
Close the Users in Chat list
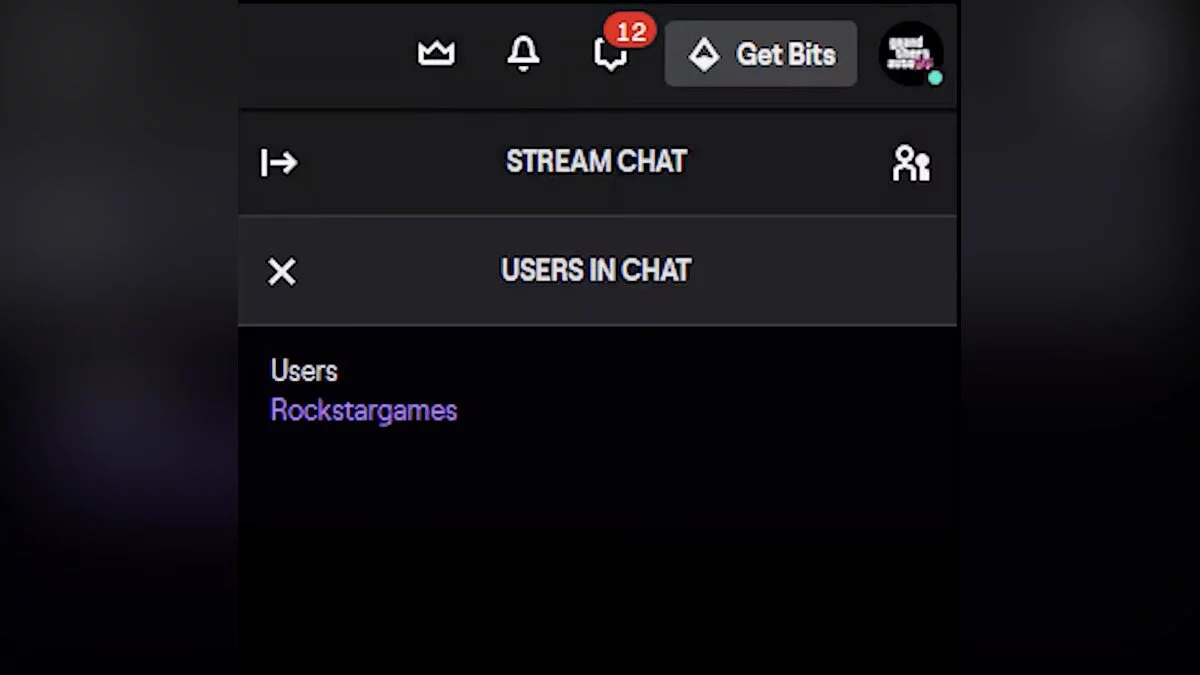(x=282, y=271)
